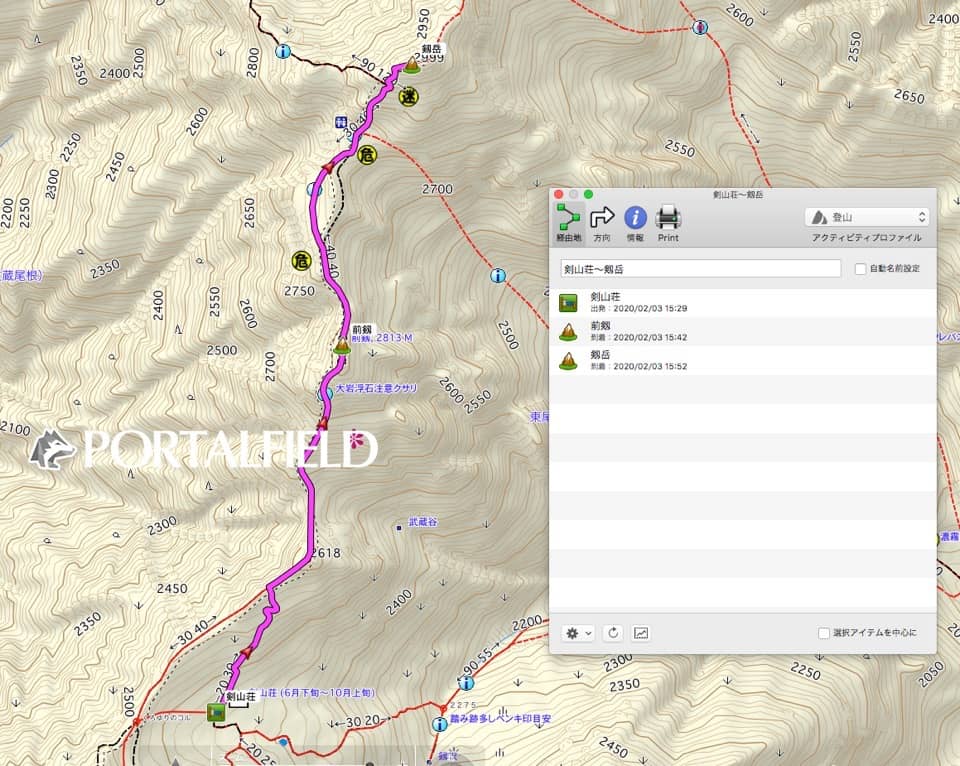Click the 前剱 mountain icon in waypoint list

[569, 331]
